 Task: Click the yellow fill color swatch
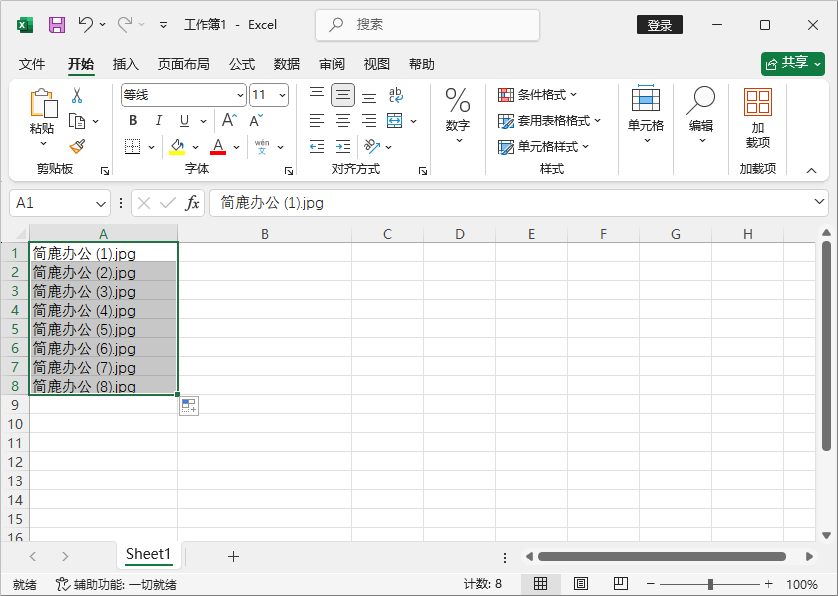[177, 147]
